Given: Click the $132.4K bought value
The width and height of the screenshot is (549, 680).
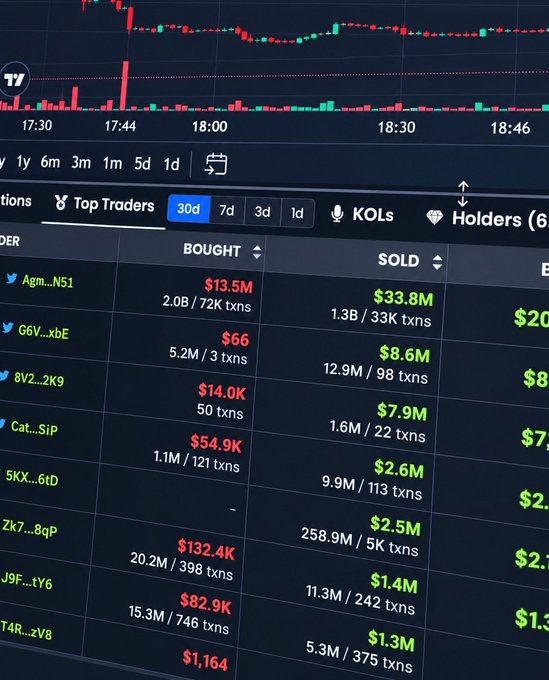Looking at the screenshot, I should point(206,549).
